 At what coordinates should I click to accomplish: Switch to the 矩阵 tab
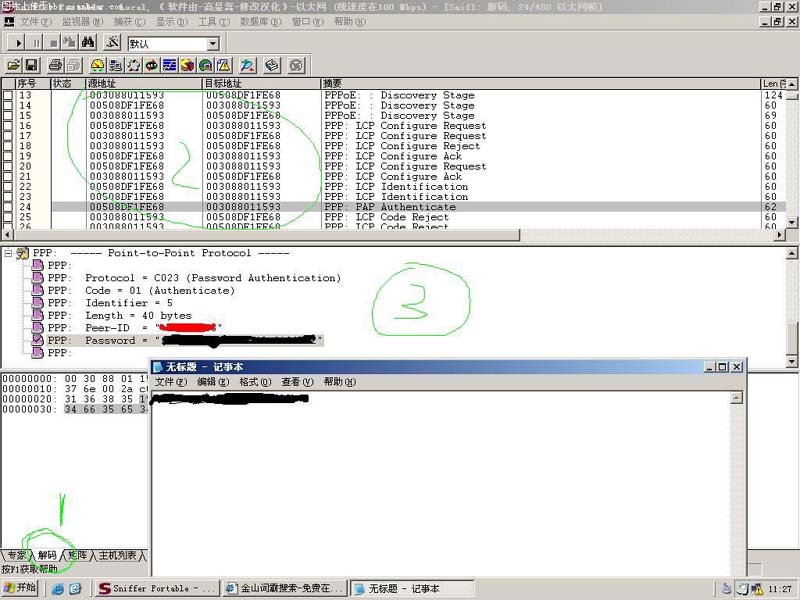(76, 555)
